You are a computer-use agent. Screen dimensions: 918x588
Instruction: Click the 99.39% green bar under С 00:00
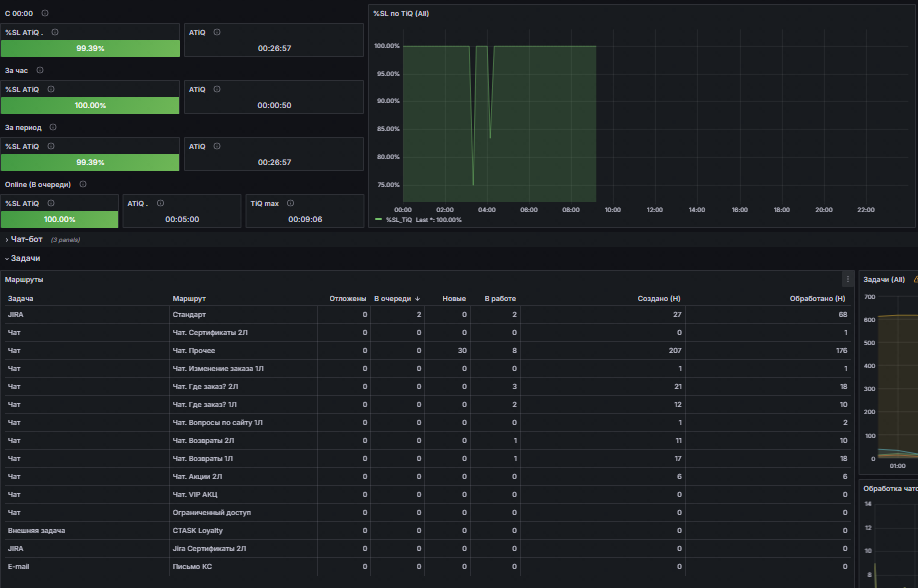[x=90, y=49]
